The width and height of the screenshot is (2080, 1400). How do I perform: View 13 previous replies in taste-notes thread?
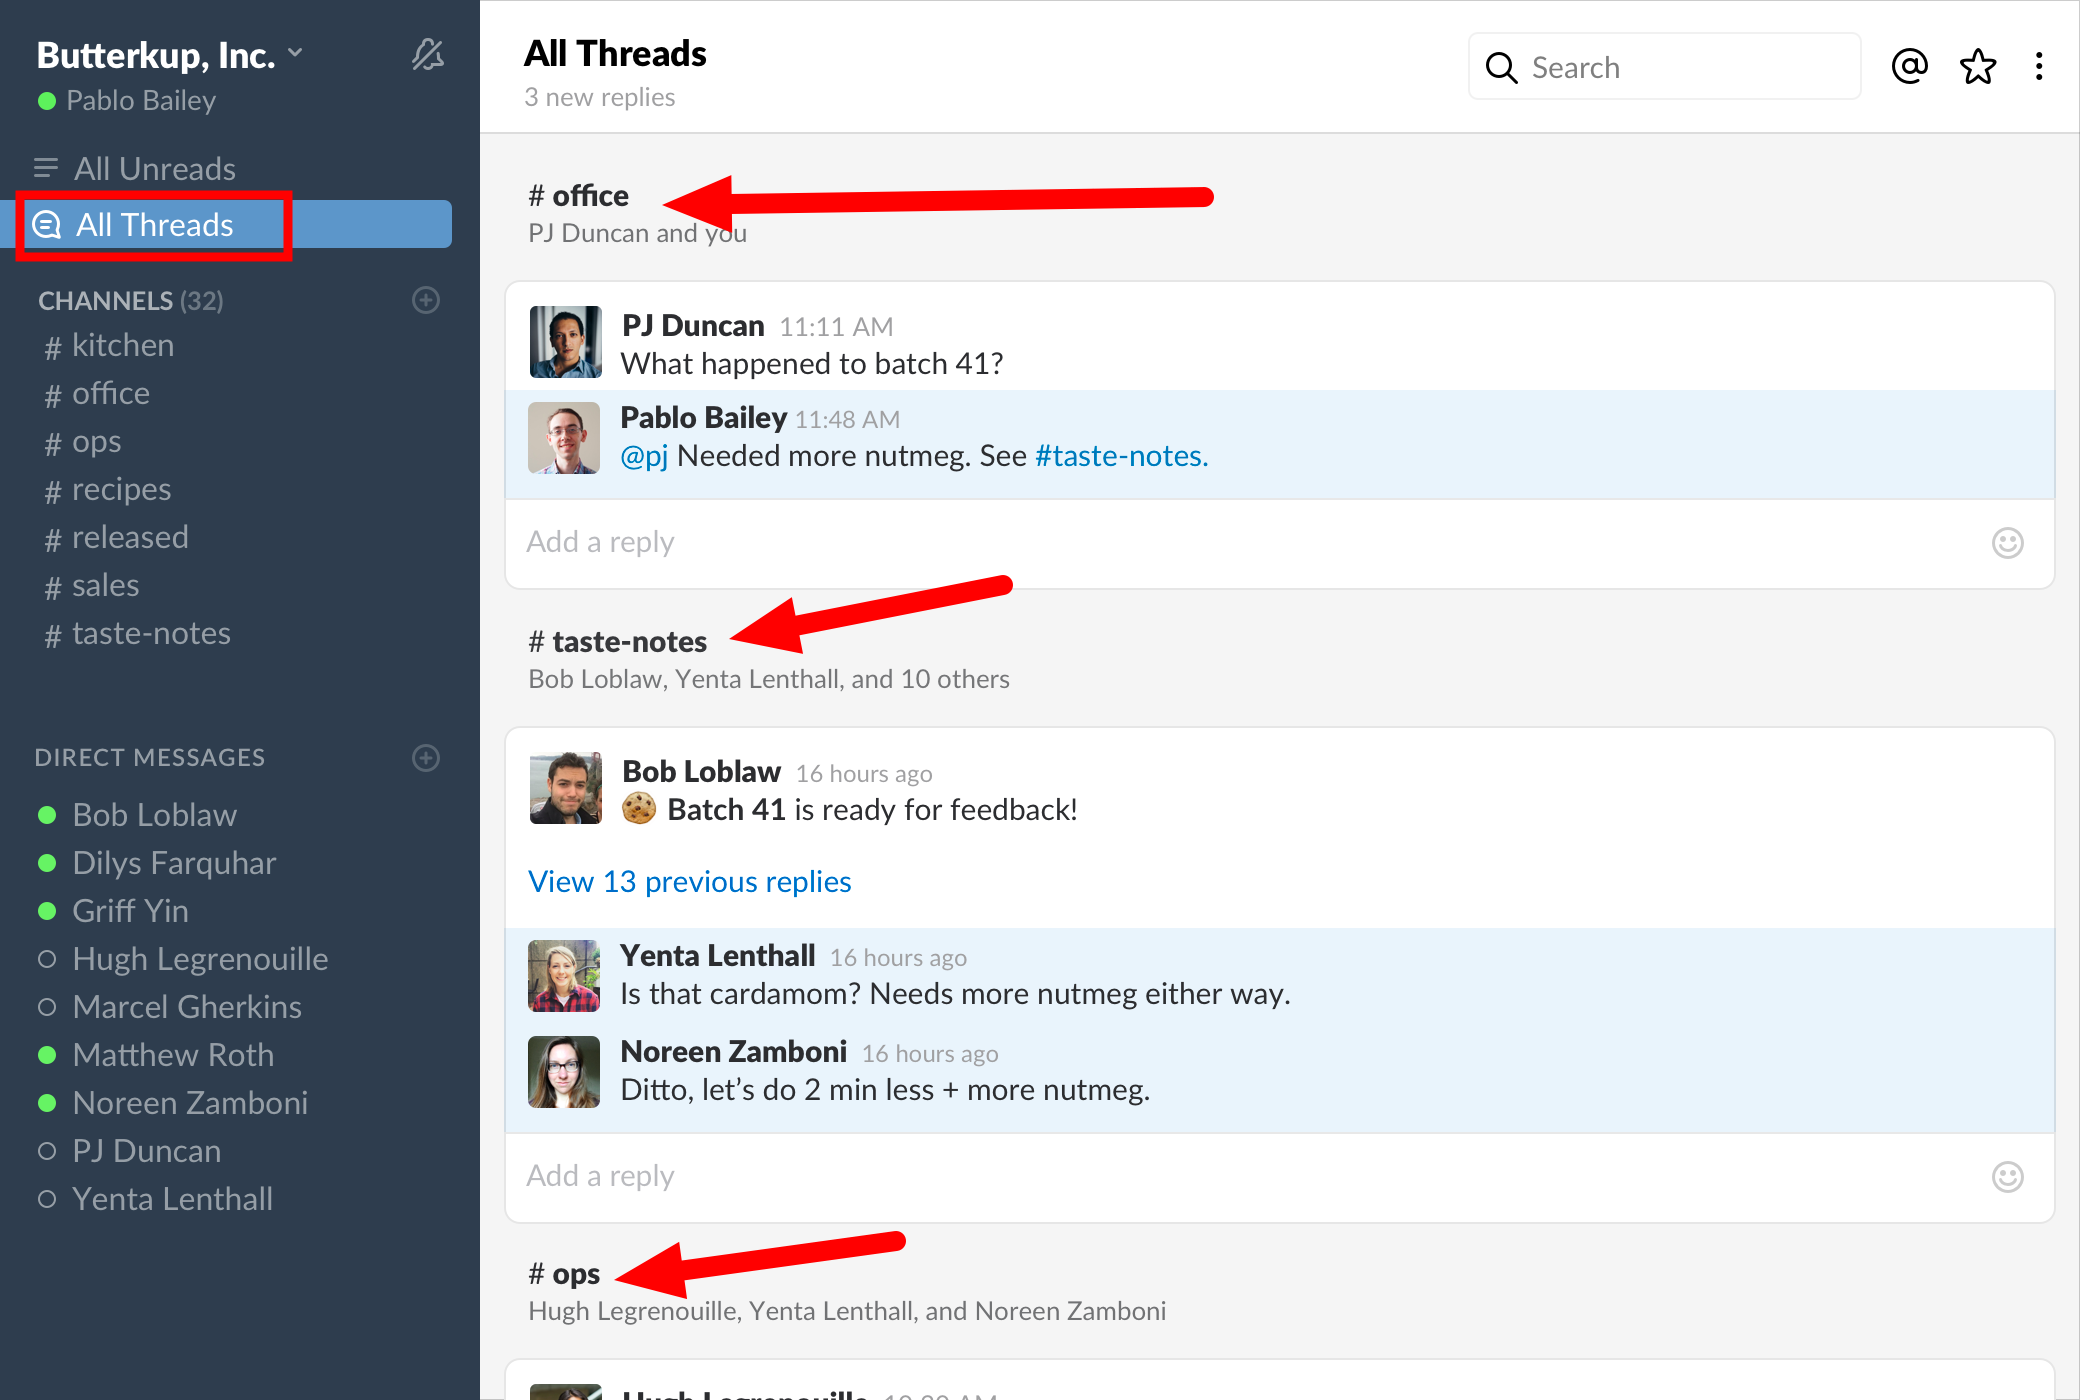click(689, 881)
